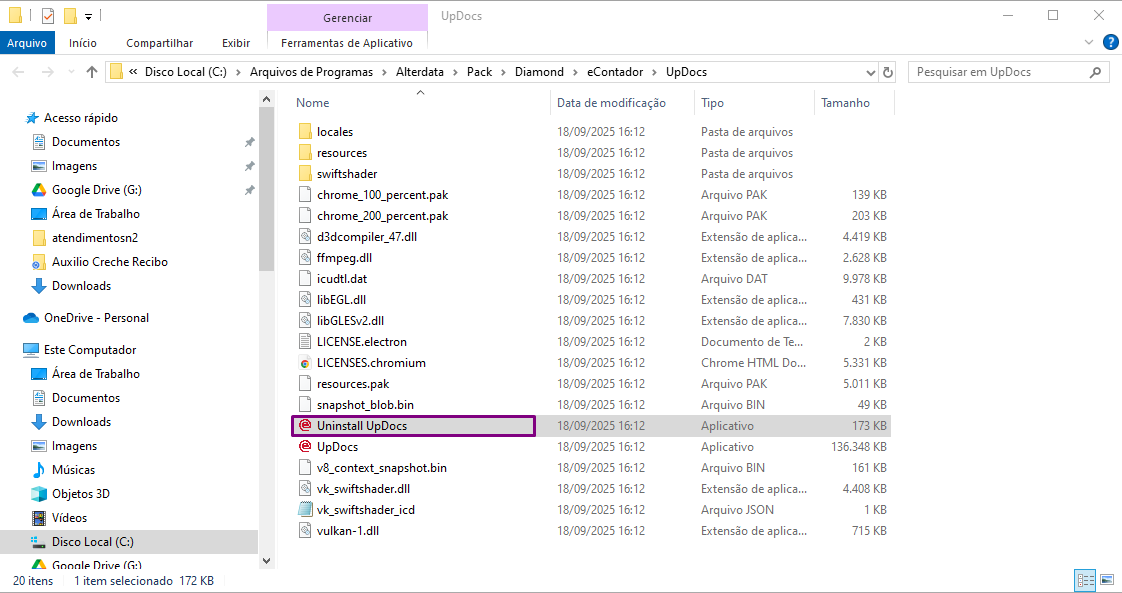This screenshot has height=593, width=1122.
Task: Open the Ferramentas de Aplicativo tab
Action: coord(347,43)
